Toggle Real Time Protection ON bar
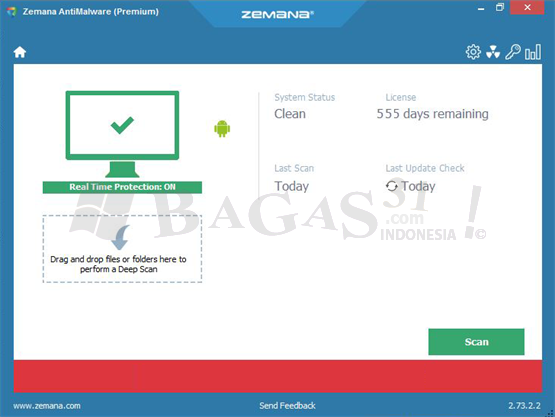 (x=122, y=187)
